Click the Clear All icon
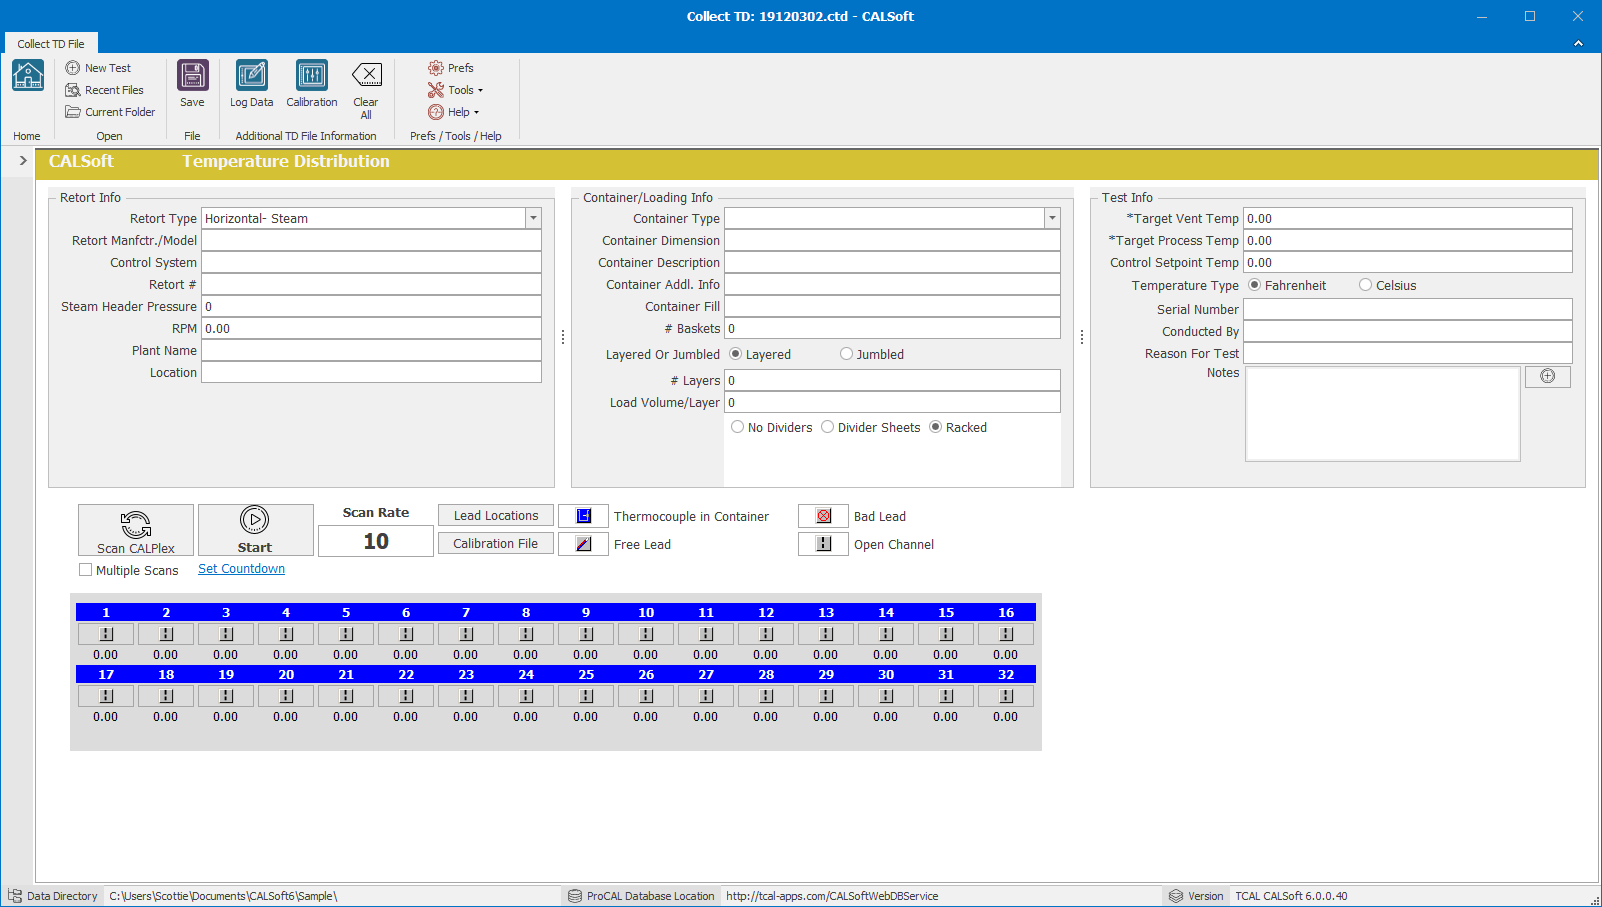This screenshot has height=907, width=1602. (x=367, y=75)
